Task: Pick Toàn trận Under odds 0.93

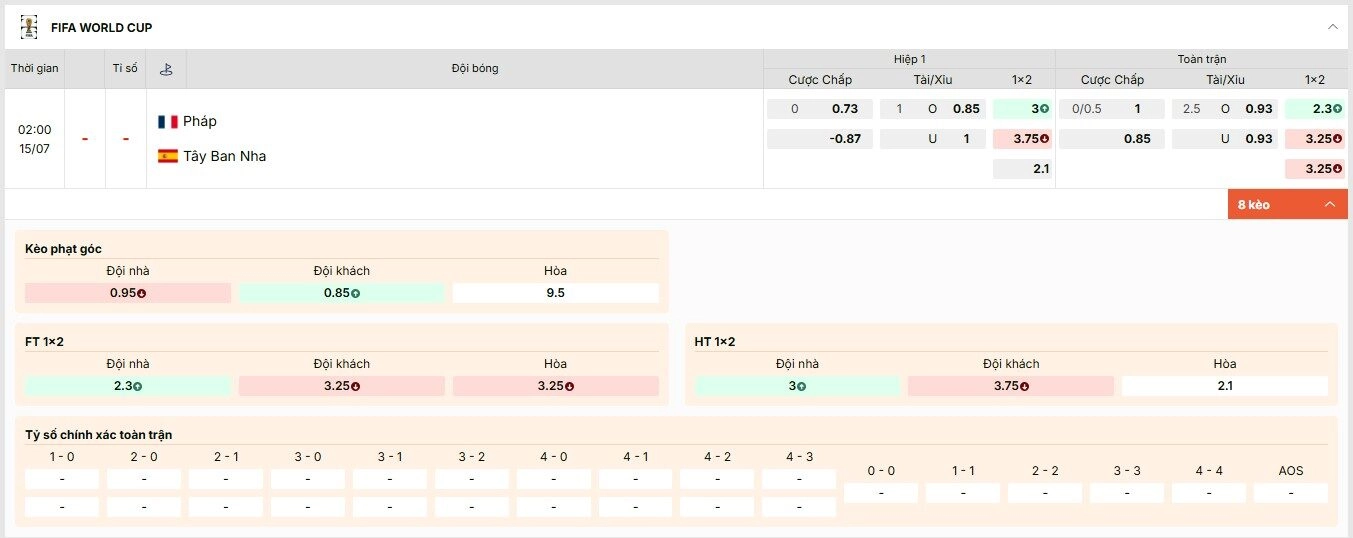Action: pos(1225,139)
